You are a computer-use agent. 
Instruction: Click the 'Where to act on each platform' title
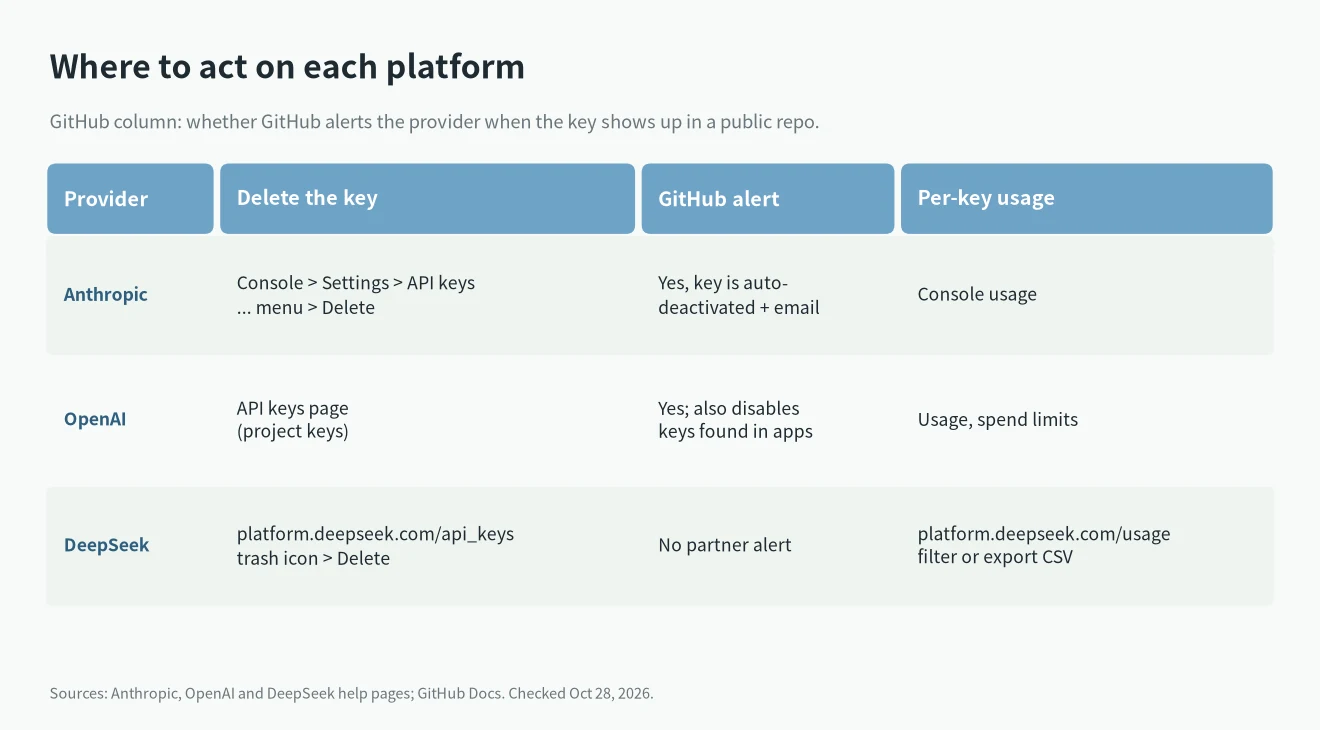[287, 67]
